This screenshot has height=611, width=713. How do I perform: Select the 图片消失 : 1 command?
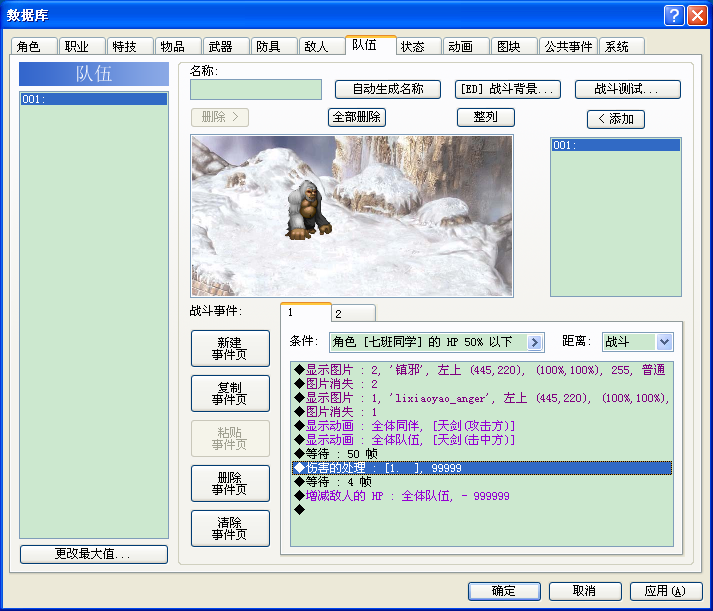coord(482,412)
